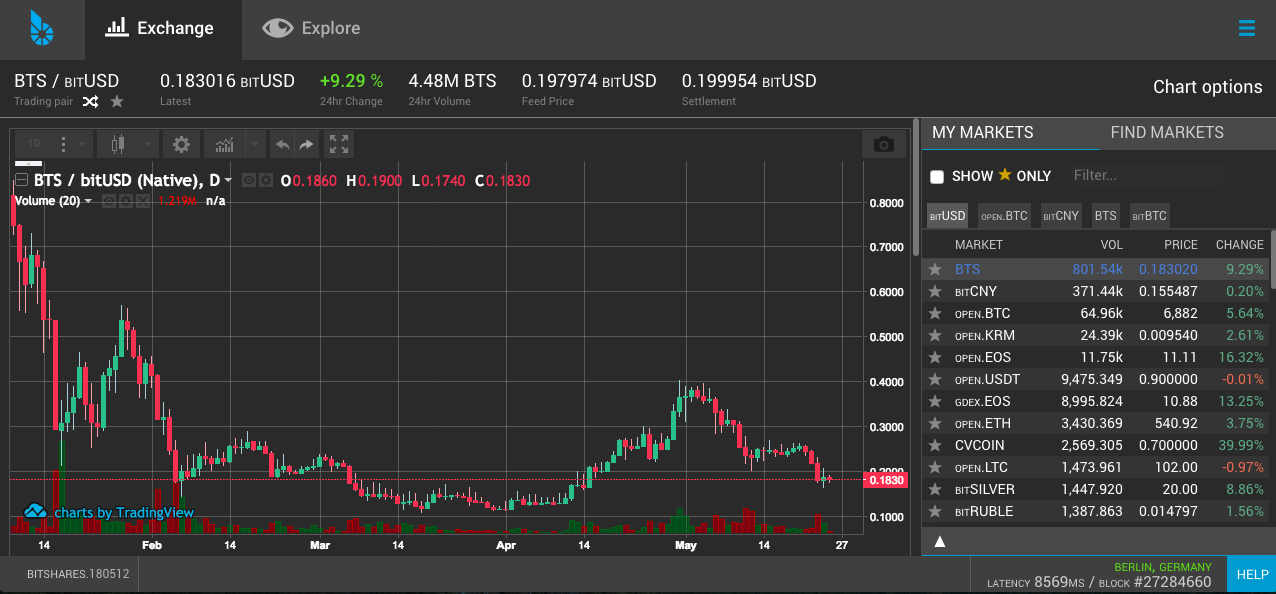Open the Volume (20) dropdown arrow
1276x594 pixels.
pyautogui.click(x=88, y=201)
